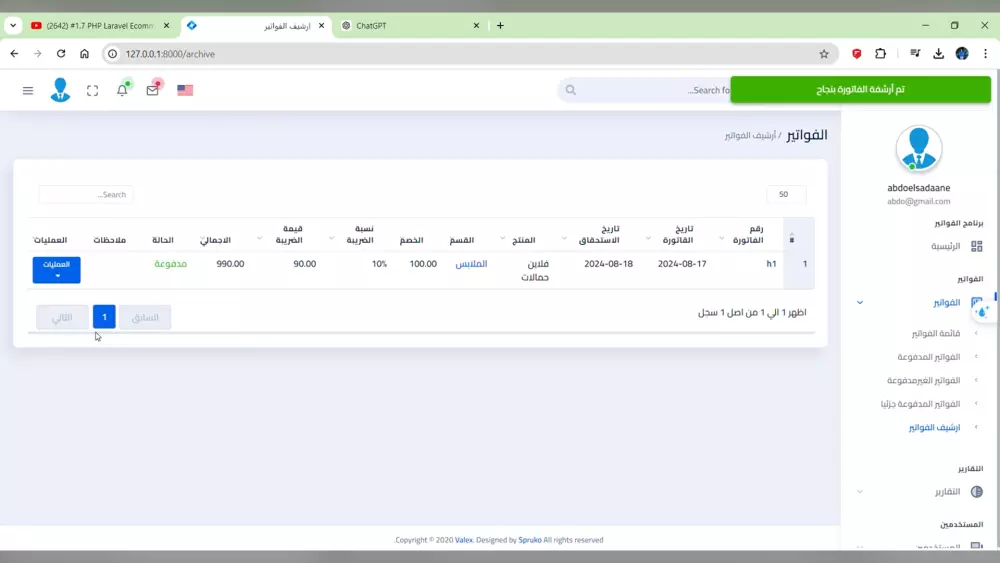The image size is (1000, 563).
Task: Focus the table Search input
Action: 85,194
